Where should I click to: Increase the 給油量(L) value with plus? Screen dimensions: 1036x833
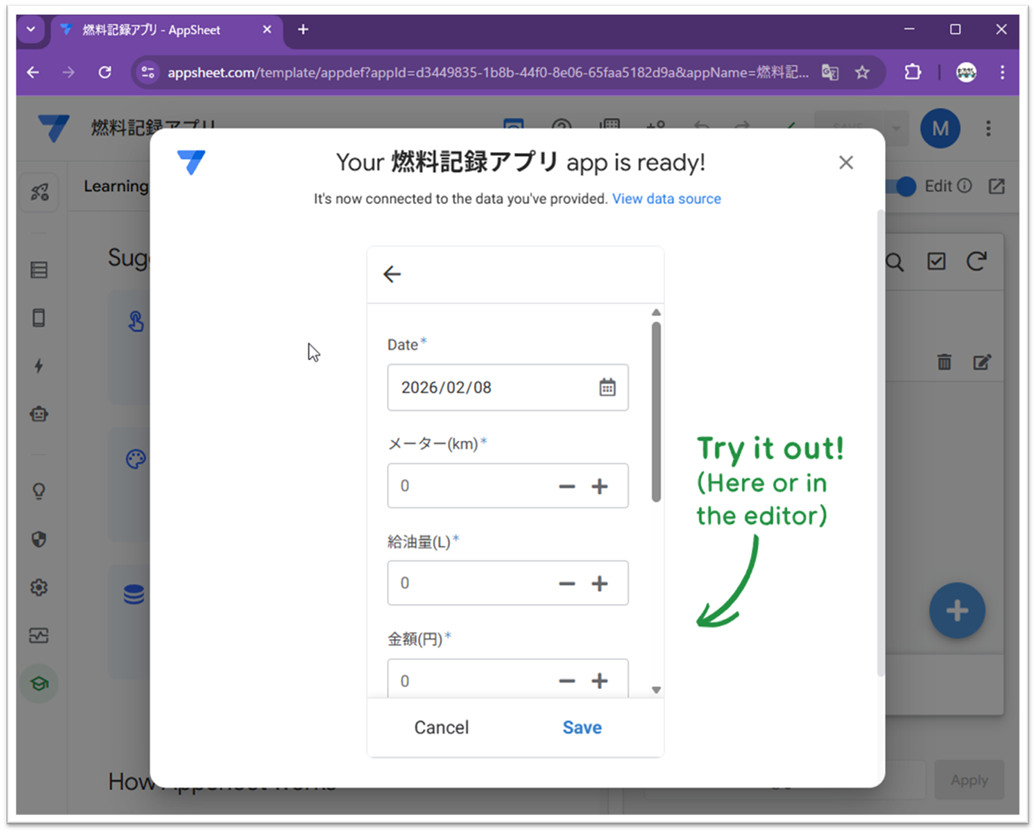[x=599, y=583]
